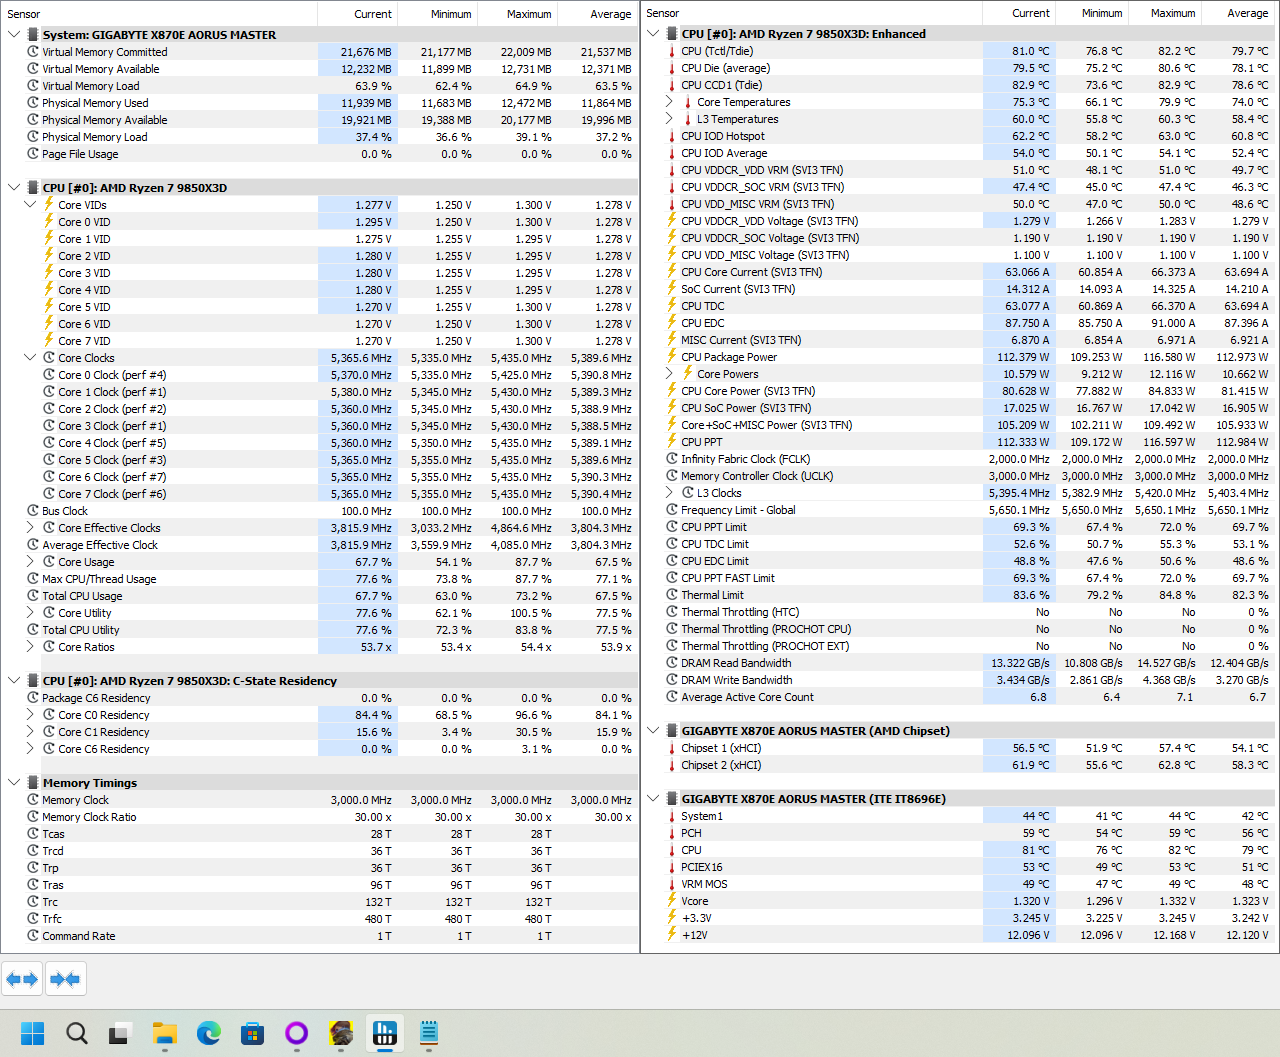Select the Average Active Core Count row label
1280x1057 pixels.
point(747,697)
